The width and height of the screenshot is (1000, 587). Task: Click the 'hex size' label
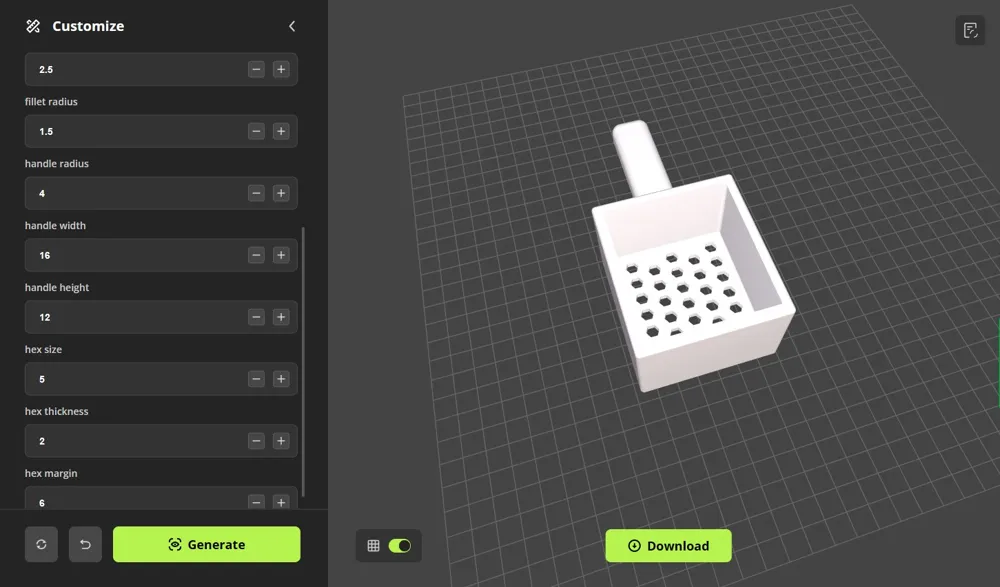click(43, 350)
